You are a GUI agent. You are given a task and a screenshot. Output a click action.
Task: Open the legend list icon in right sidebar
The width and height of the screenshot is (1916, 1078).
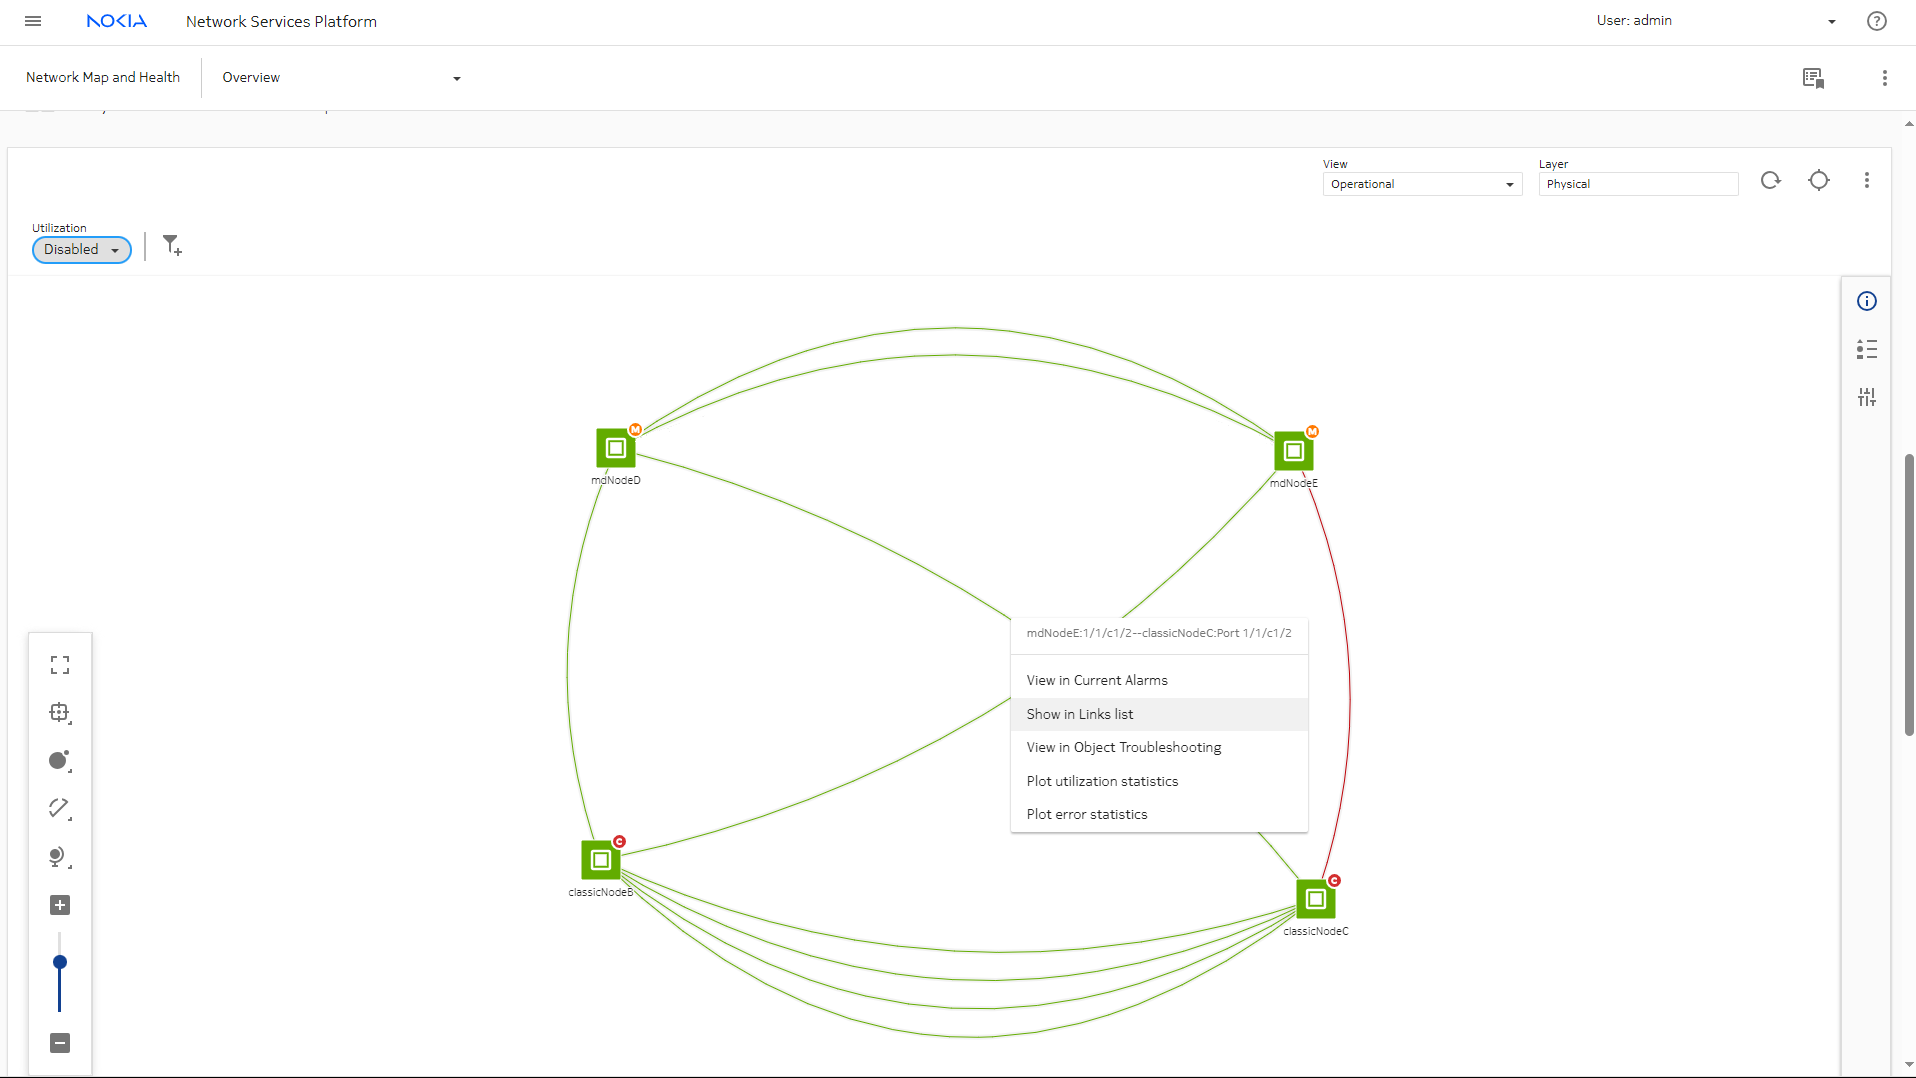1866,349
